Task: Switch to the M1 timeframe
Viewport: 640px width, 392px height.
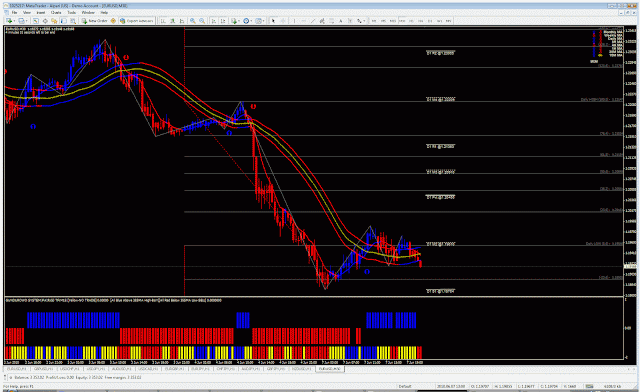Action: 374,21
